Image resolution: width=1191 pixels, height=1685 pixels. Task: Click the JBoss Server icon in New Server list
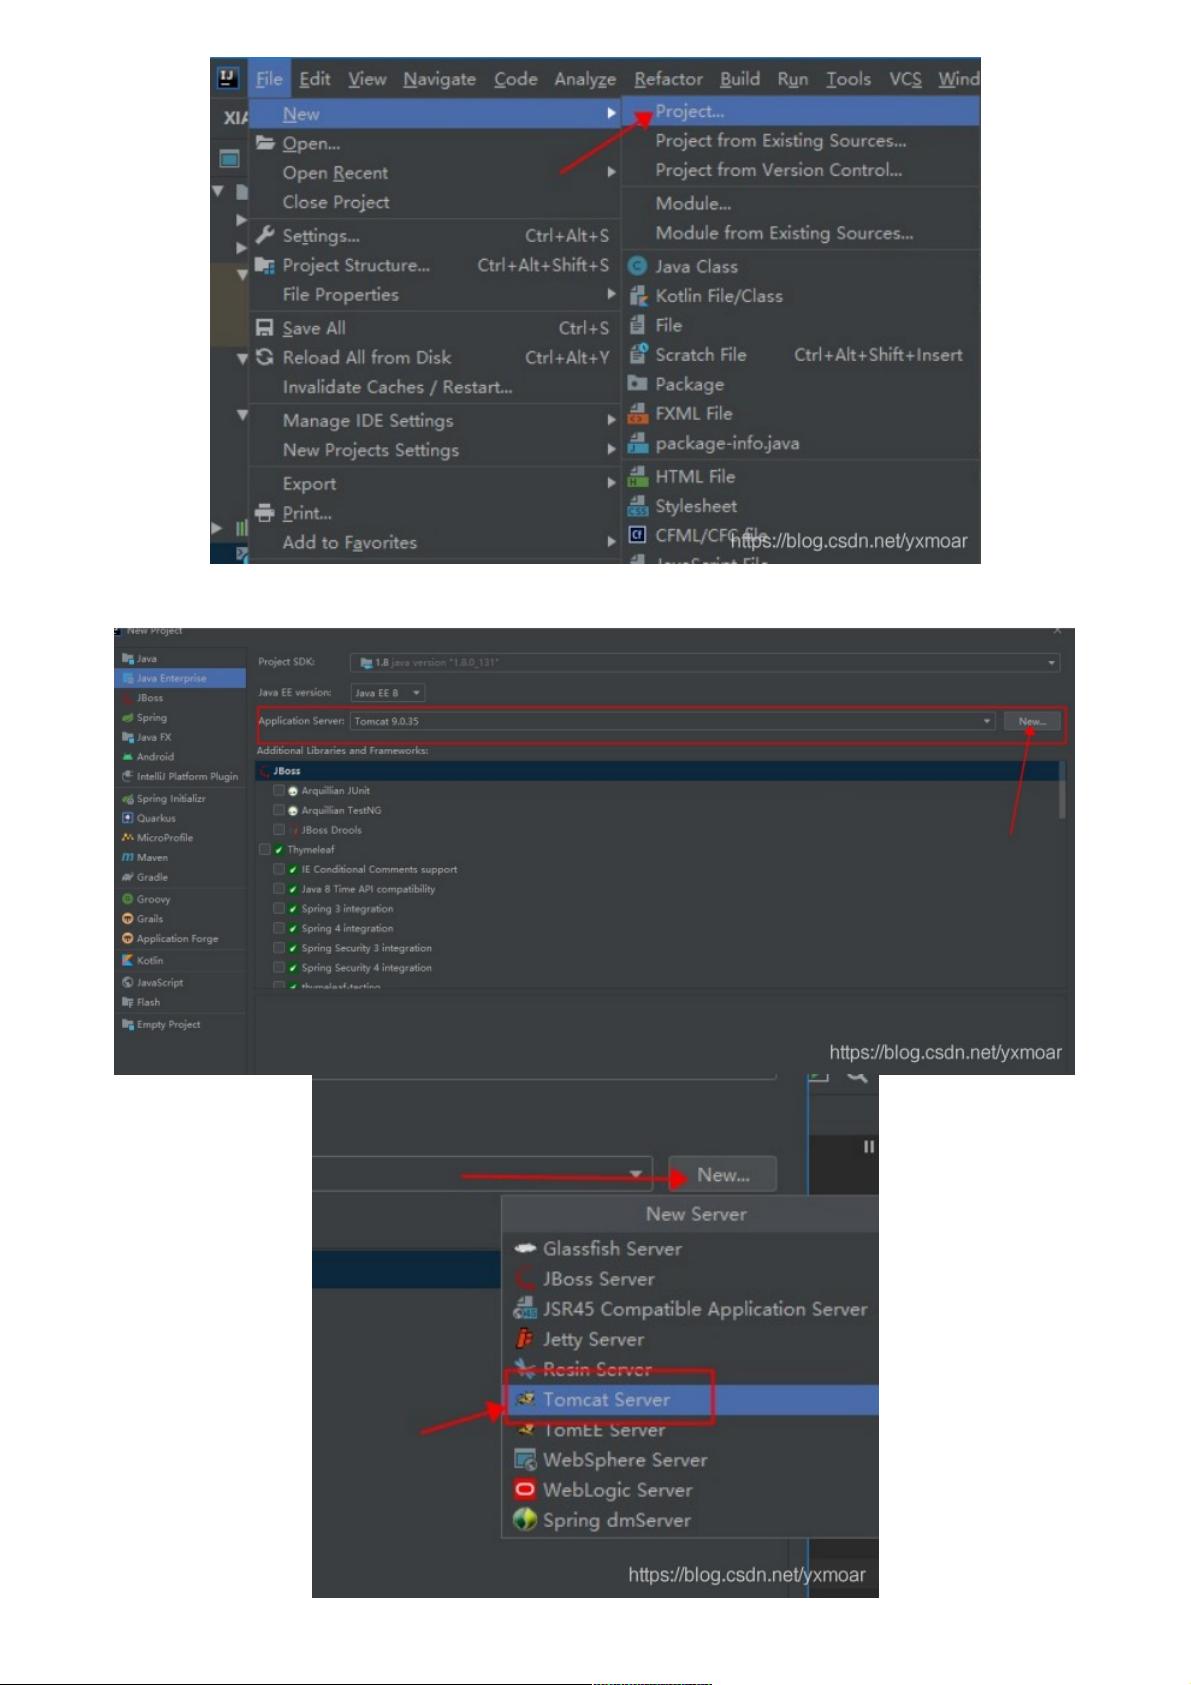[525, 1278]
